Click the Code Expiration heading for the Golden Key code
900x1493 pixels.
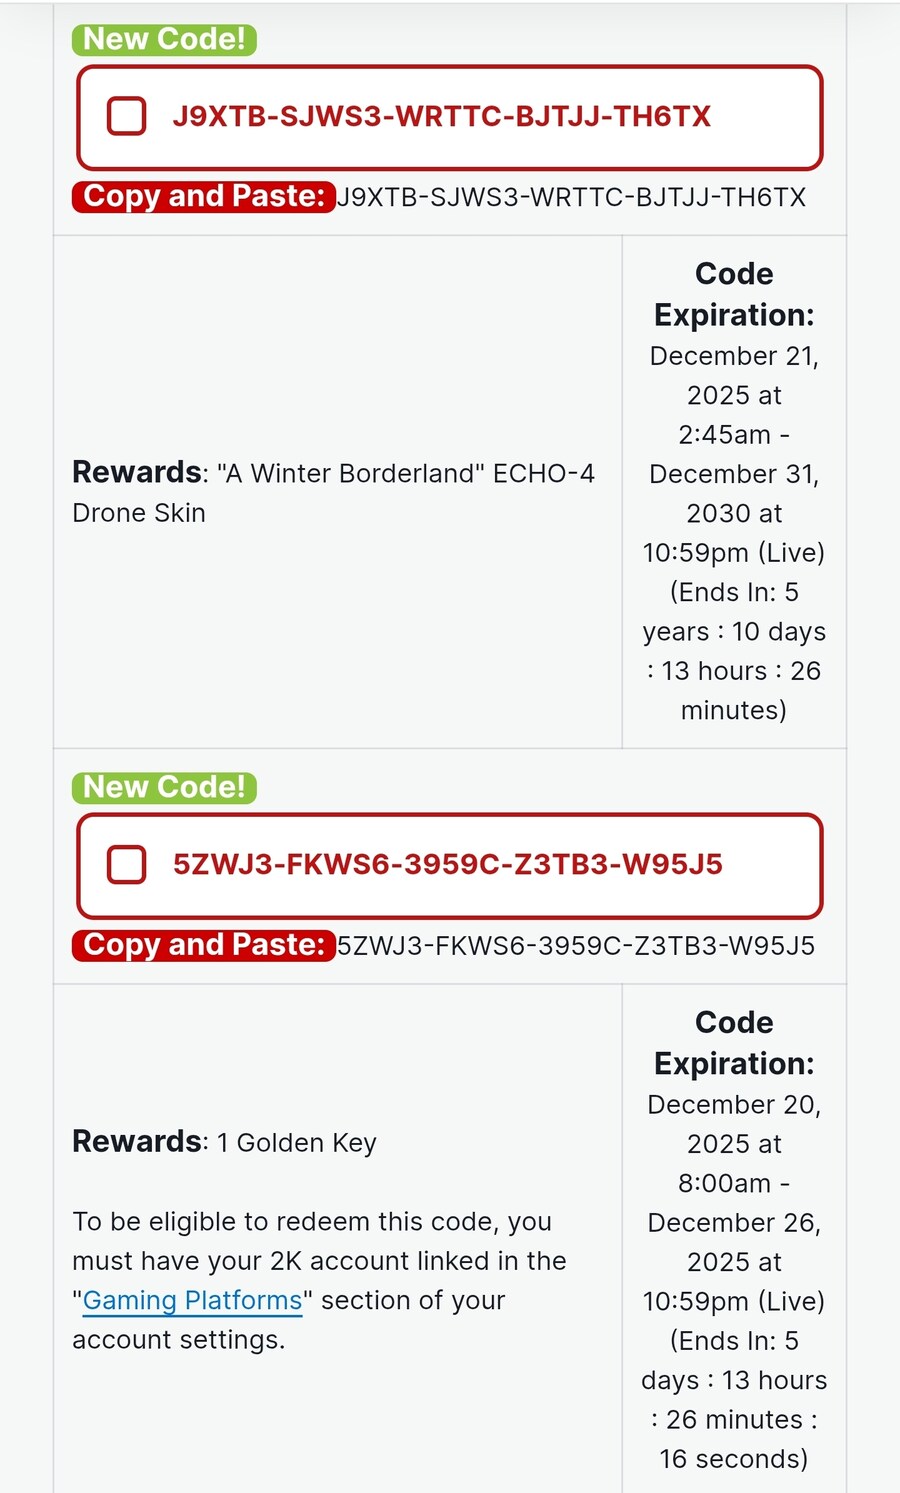pyautogui.click(x=734, y=1042)
